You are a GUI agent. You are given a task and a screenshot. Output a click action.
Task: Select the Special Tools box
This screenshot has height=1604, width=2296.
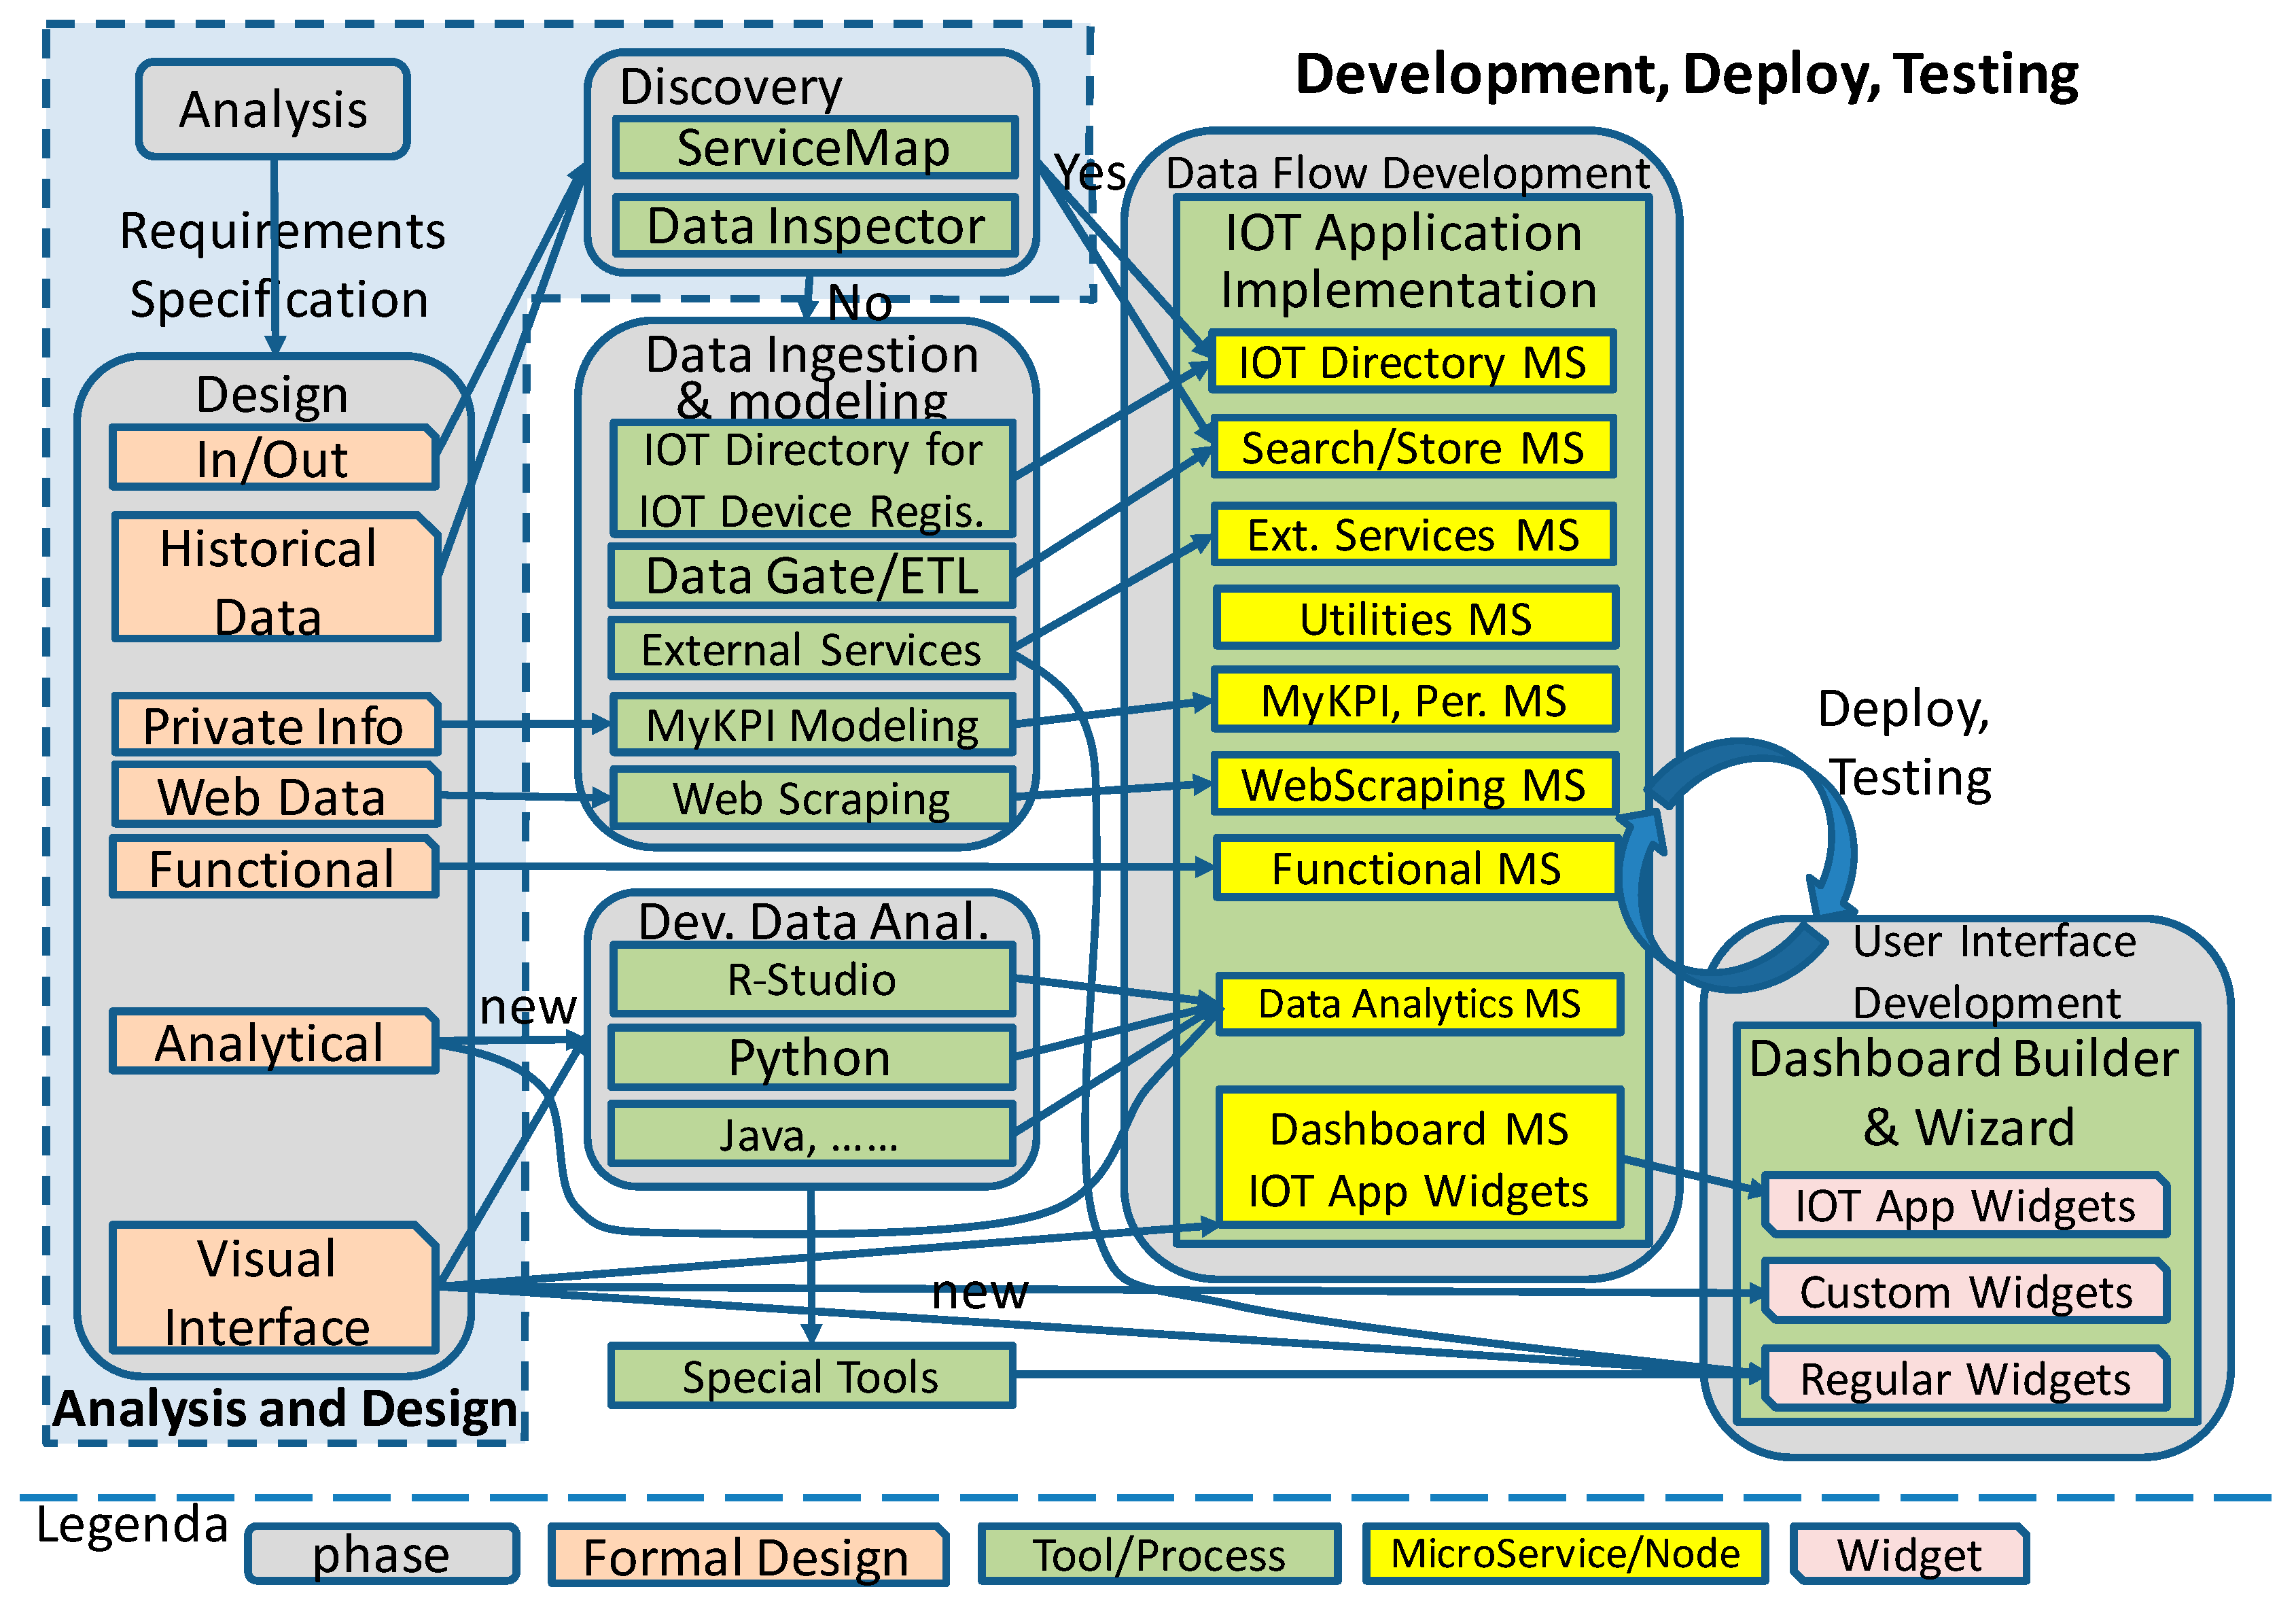811,1377
